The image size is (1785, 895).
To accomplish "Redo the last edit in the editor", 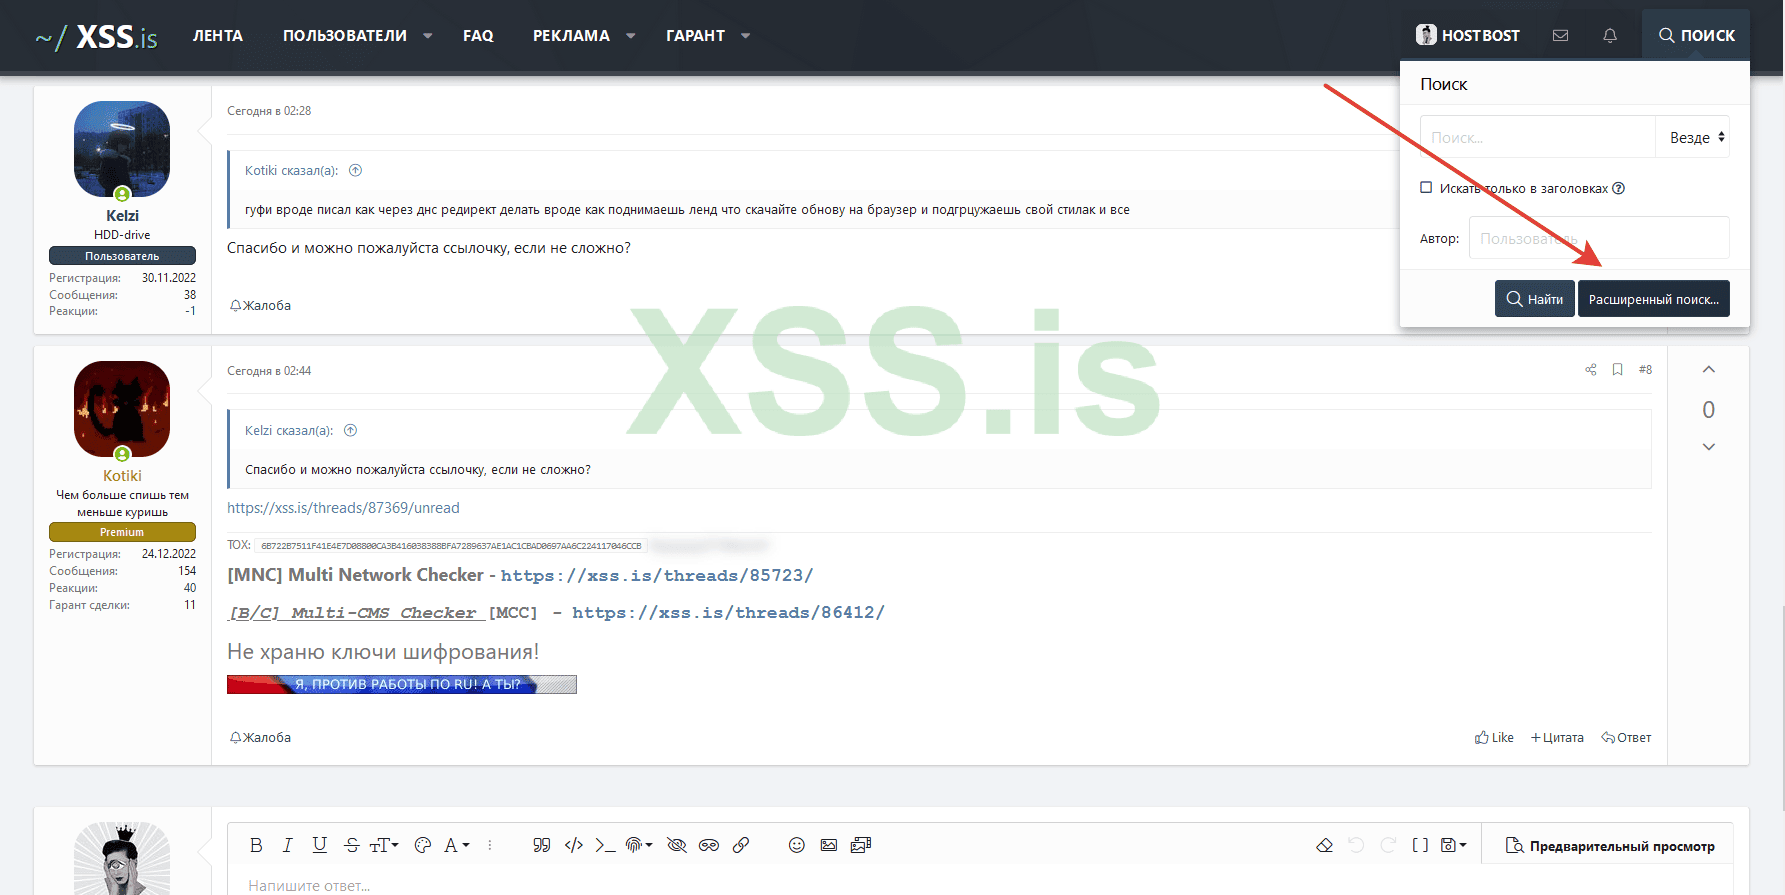I will 1388,845.
